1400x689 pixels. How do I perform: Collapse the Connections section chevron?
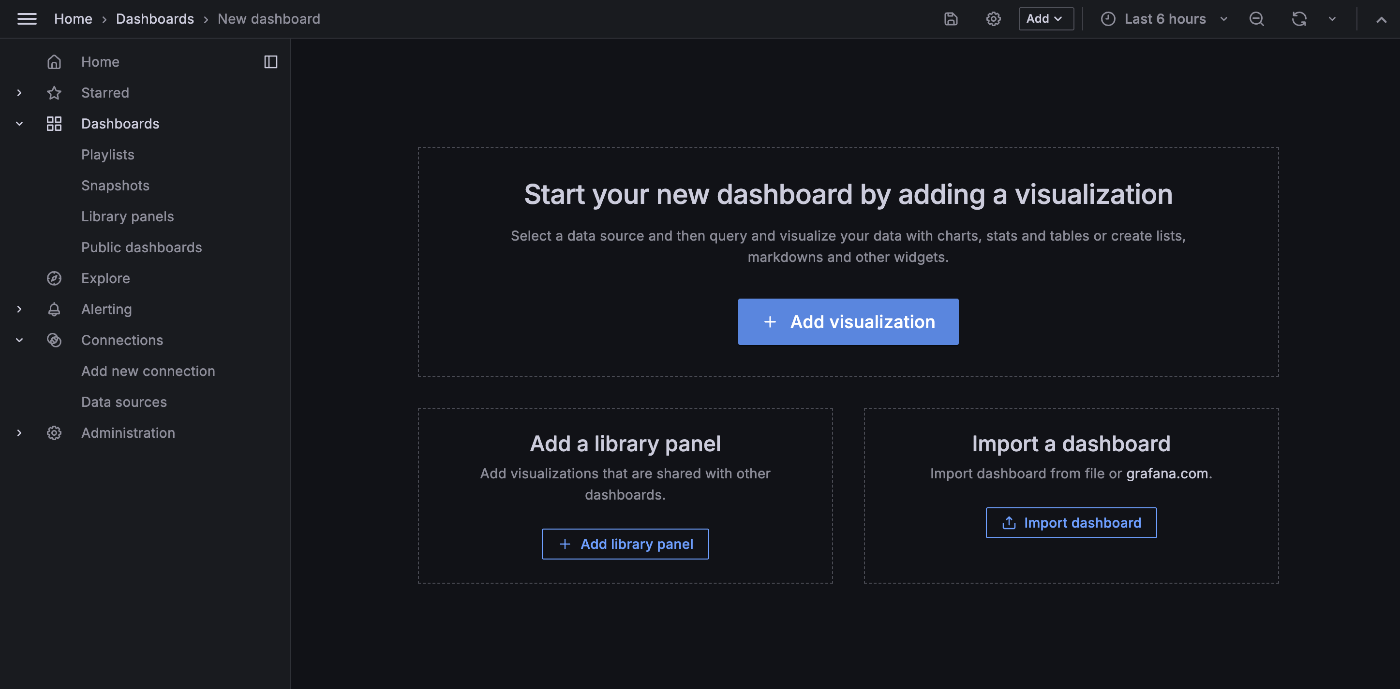(x=19, y=341)
